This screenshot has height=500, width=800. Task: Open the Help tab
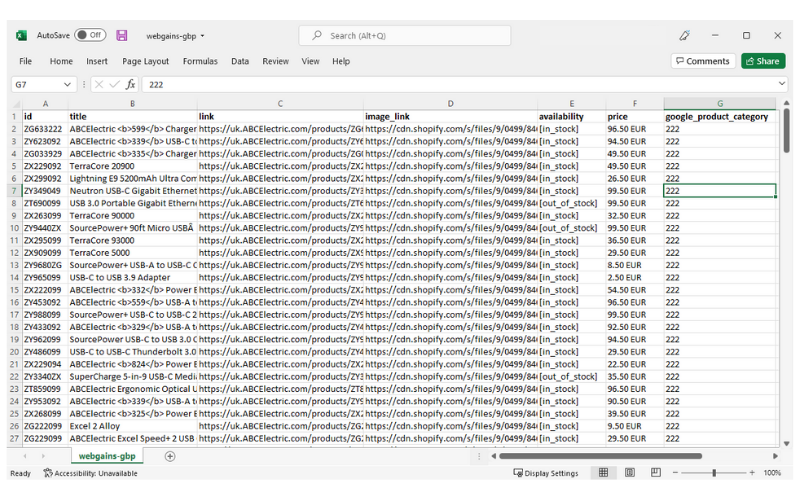[x=341, y=61]
